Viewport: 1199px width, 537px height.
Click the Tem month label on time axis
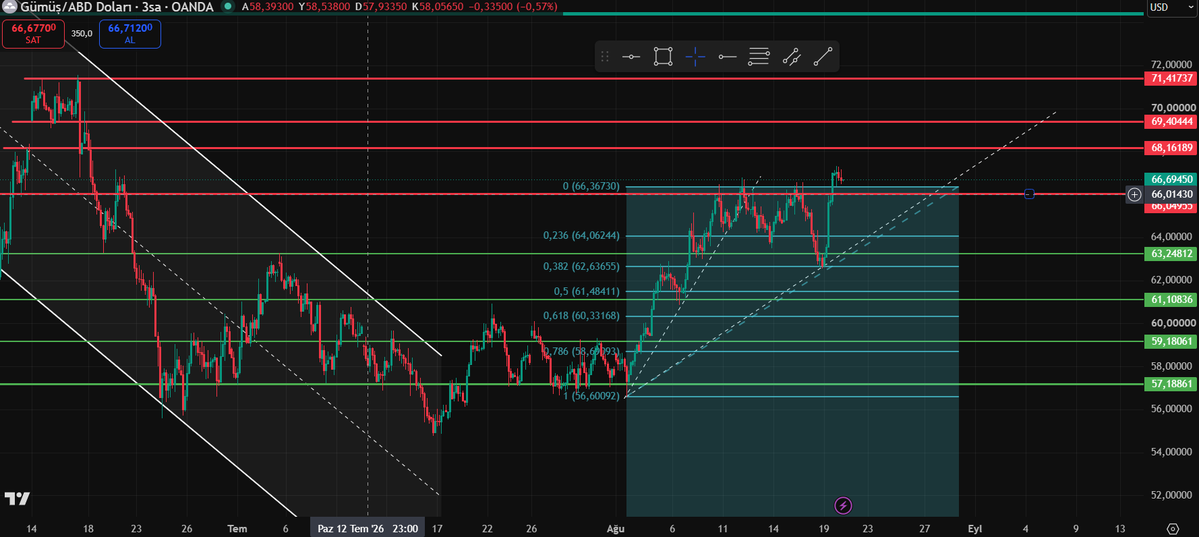(237, 529)
